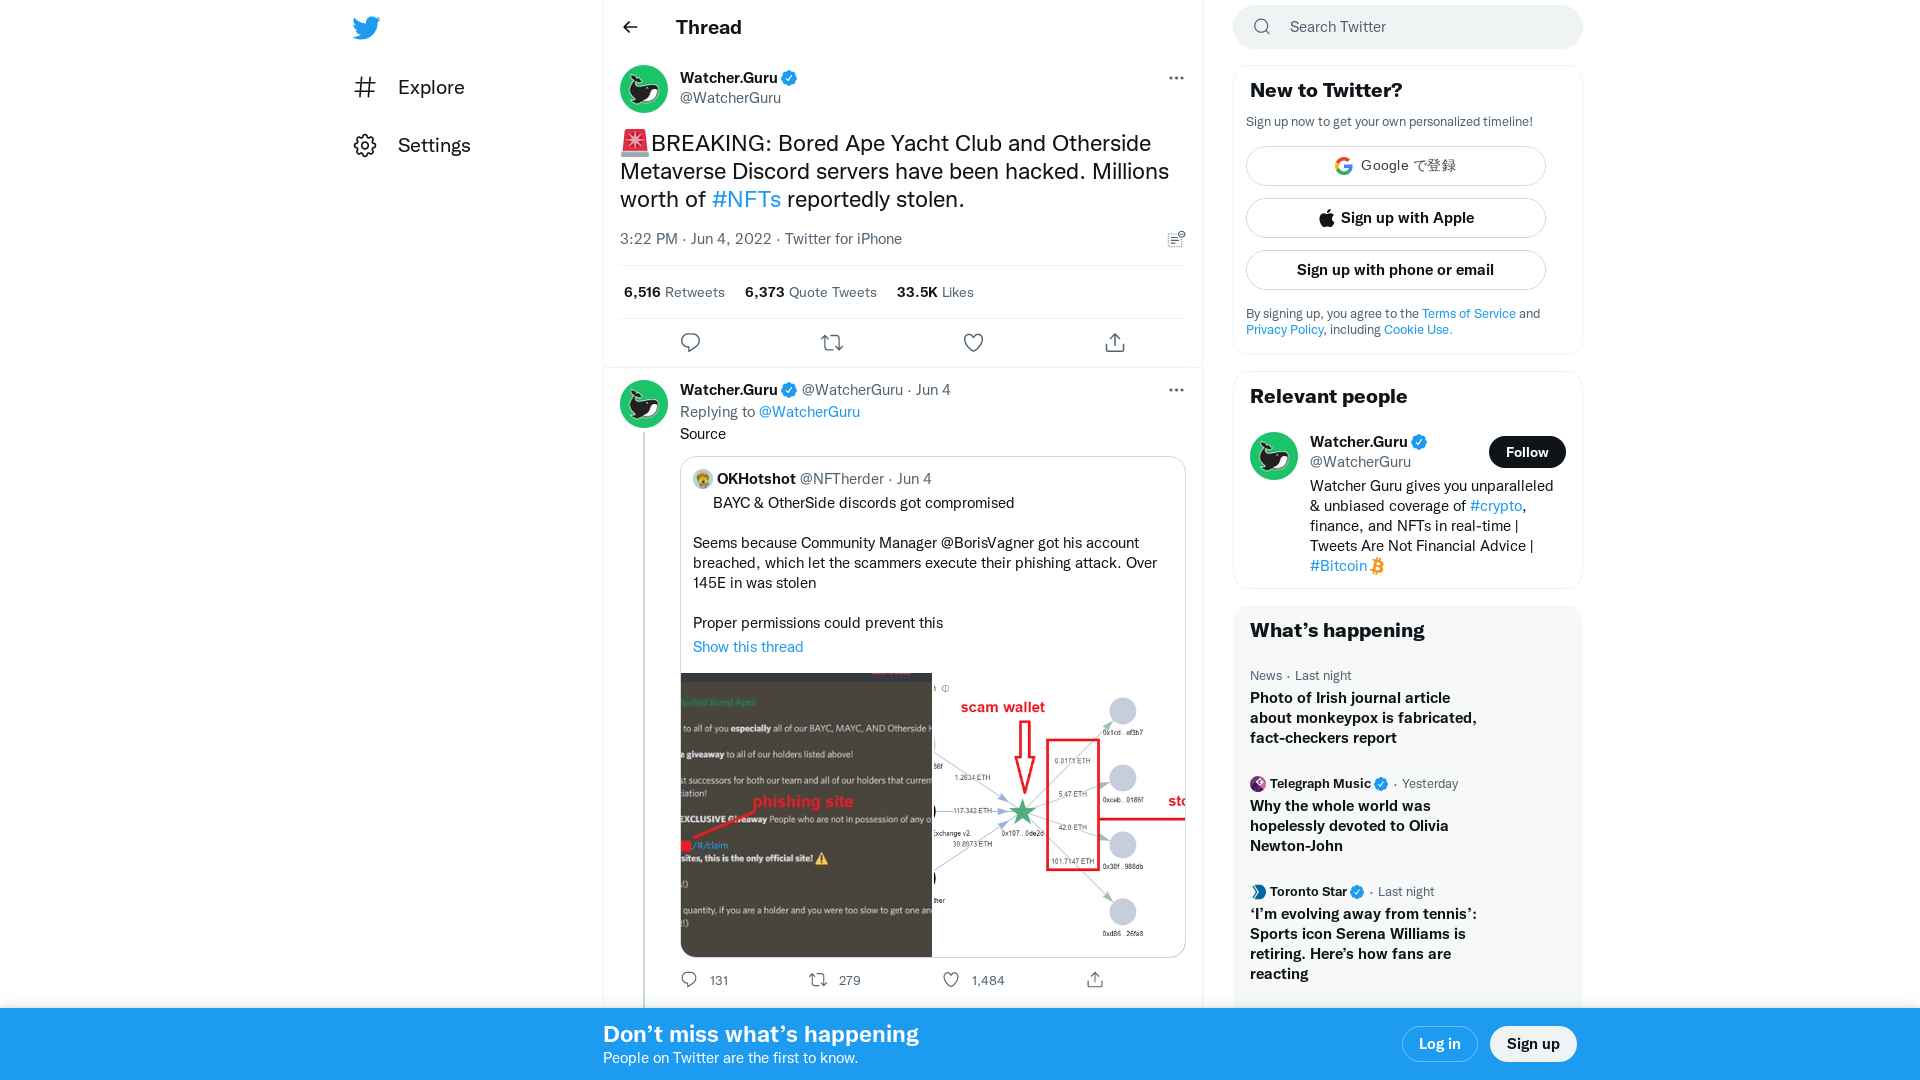This screenshot has height=1080, width=1920.
Task: Like OKHotshot's embedded tweet
Action: click(x=950, y=980)
